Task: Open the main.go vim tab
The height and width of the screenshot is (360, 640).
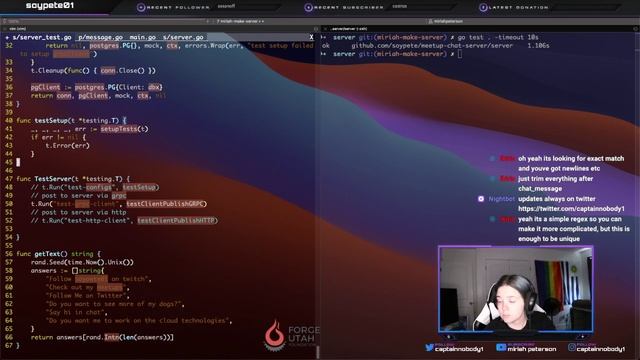Action: (142, 37)
